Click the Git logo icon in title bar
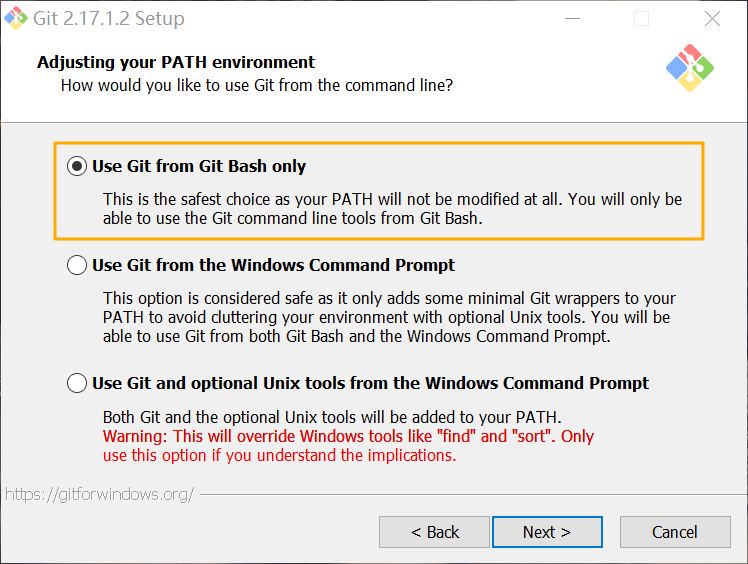748x564 pixels. click(x=16, y=18)
